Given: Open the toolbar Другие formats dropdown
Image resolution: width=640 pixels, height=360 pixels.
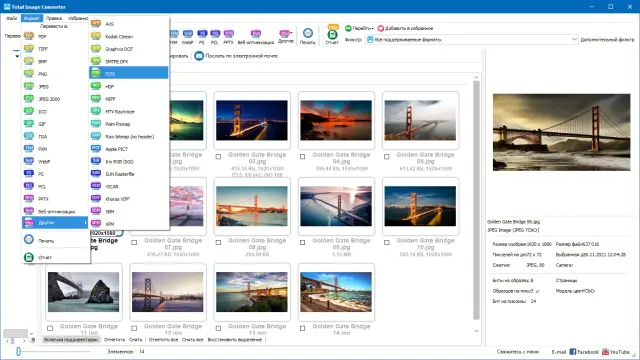Looking at the screenshot, I should (x=285, y=36).
